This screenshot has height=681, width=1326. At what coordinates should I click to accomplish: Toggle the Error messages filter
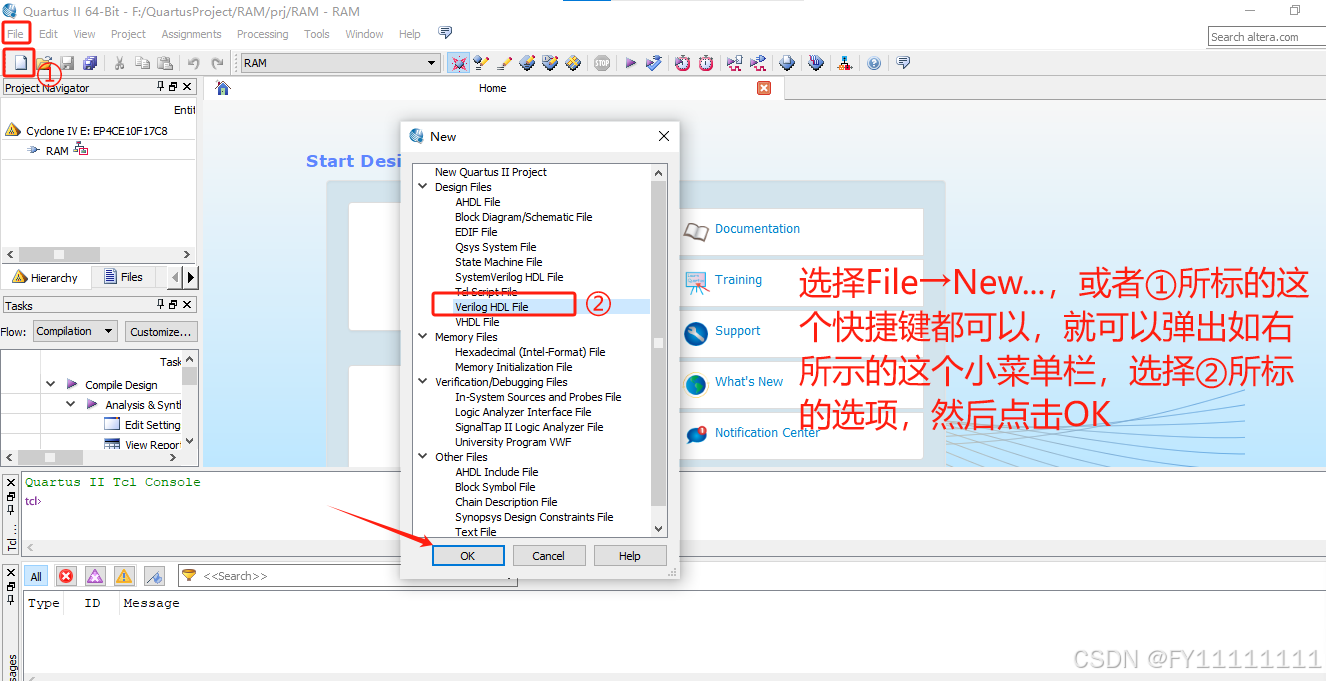pos(66,576)
